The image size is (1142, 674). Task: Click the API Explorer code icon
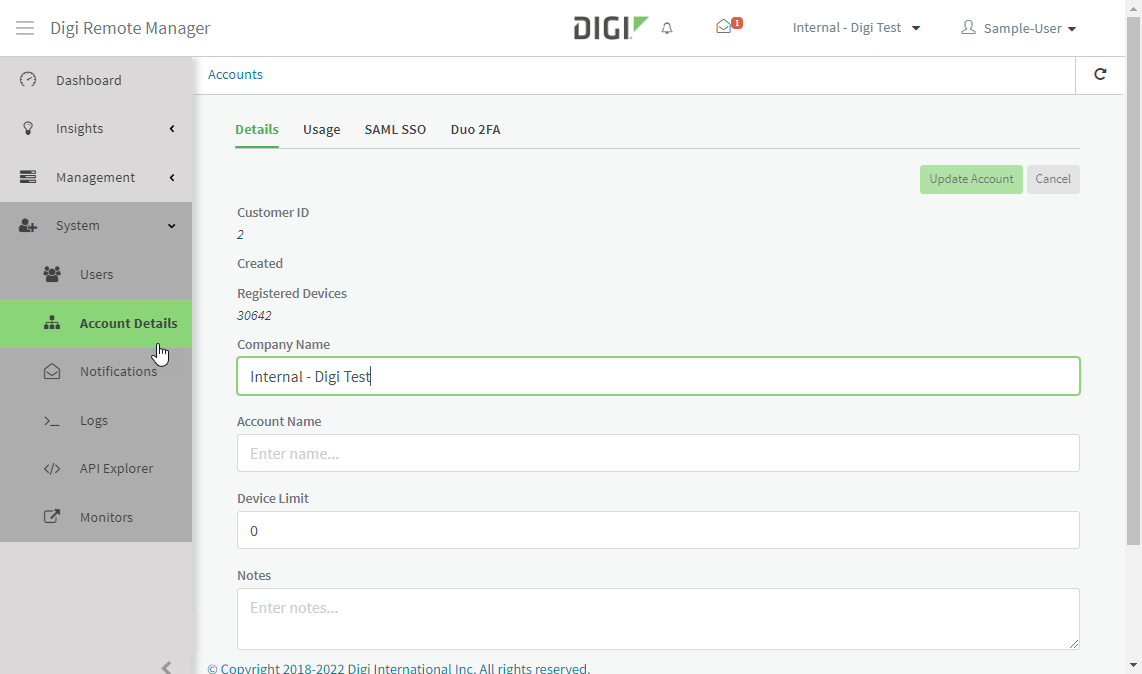pyautogui.click(x=52, y=469)
